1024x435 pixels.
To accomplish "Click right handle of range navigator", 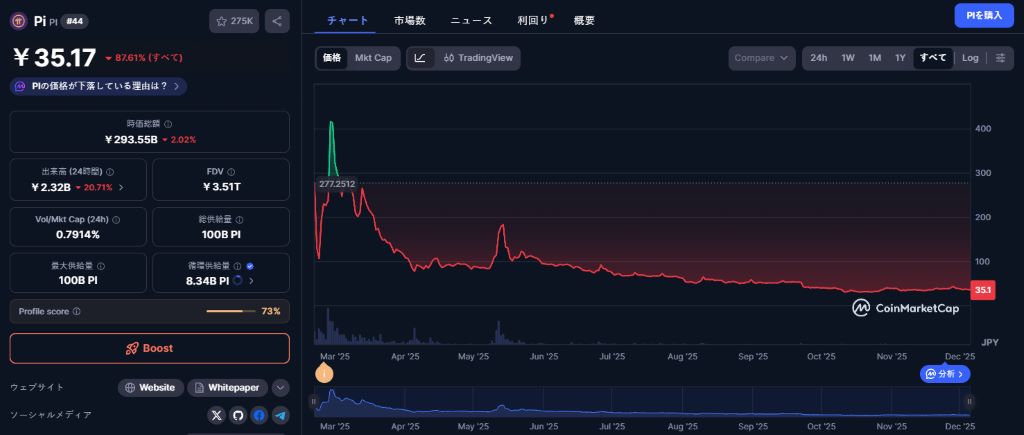I will [970, 401].
